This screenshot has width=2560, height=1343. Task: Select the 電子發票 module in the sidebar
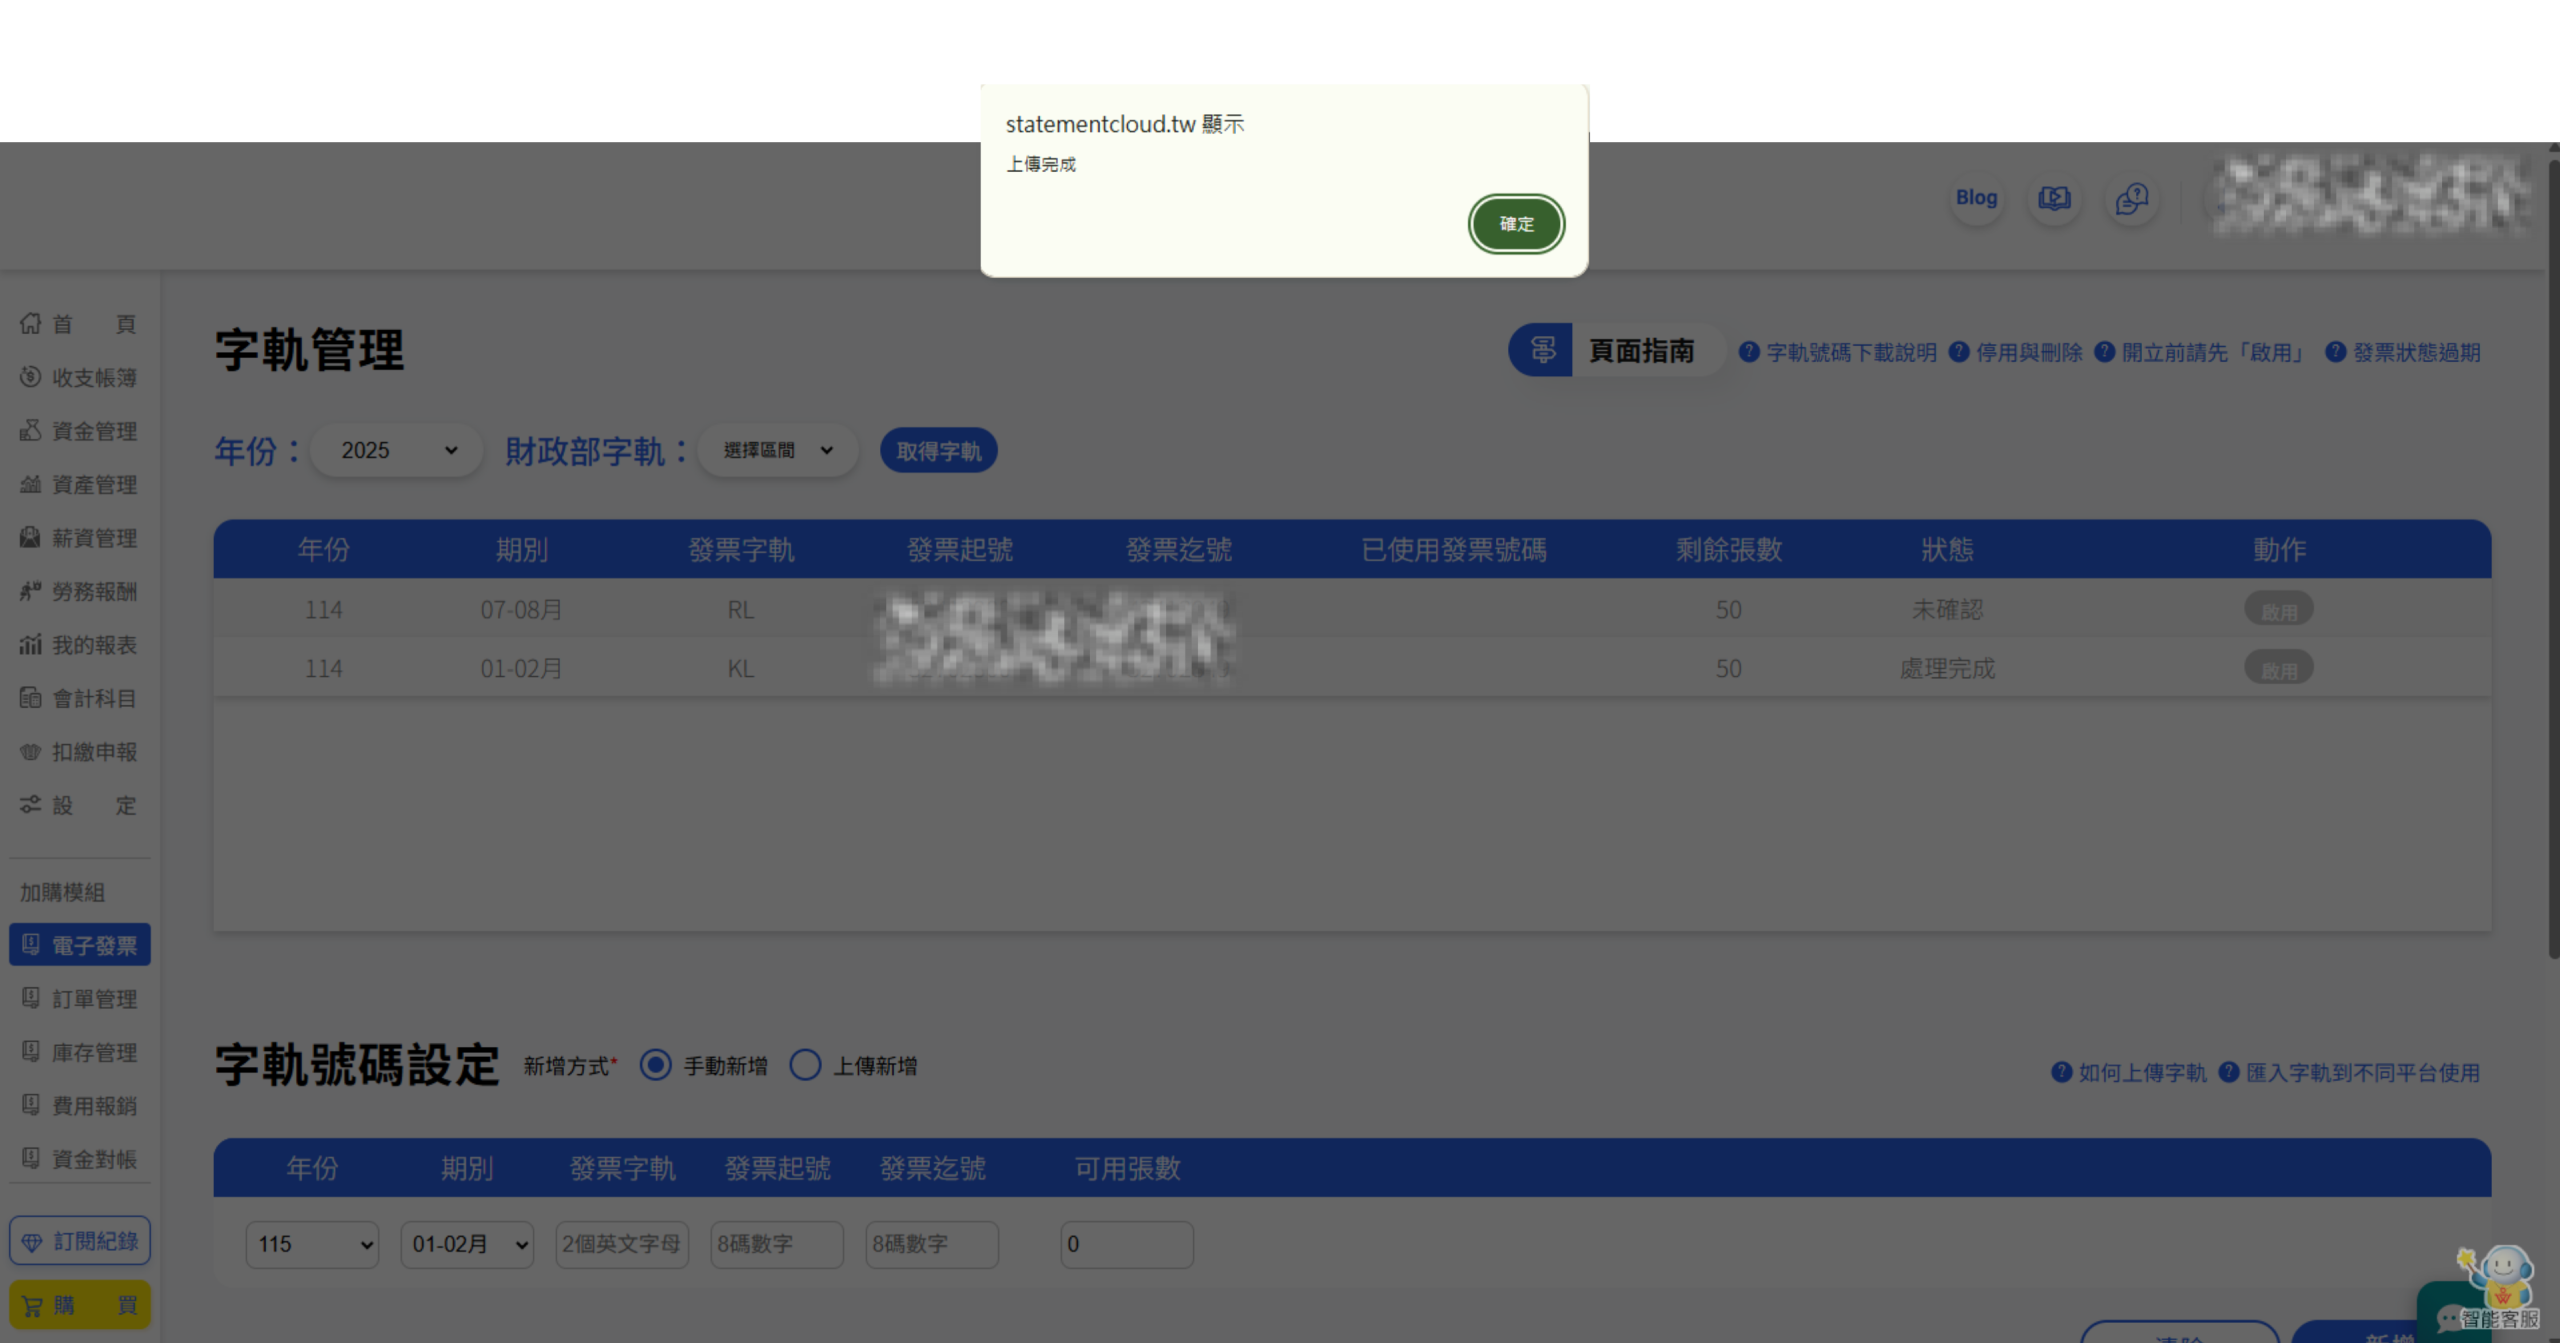[x=79, y=945]
